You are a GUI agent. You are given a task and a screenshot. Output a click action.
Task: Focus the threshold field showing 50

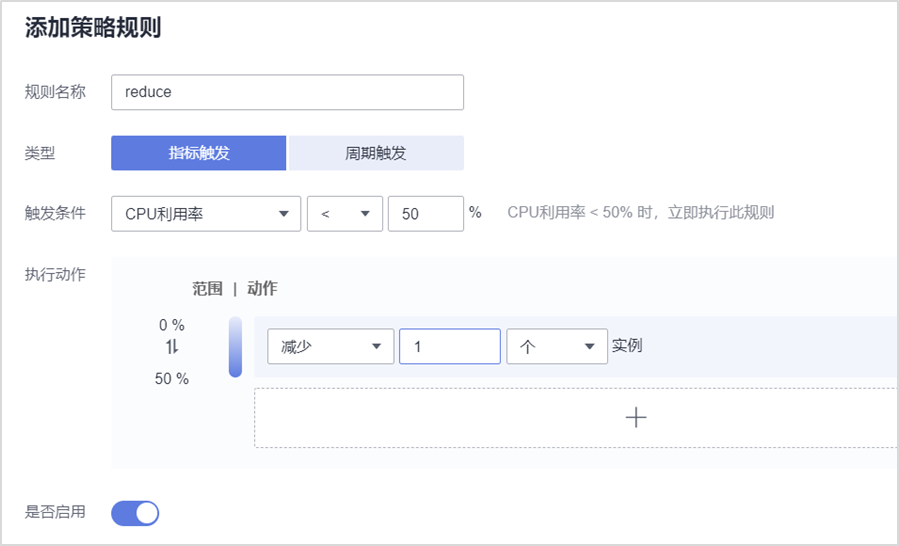coord(425,213)
